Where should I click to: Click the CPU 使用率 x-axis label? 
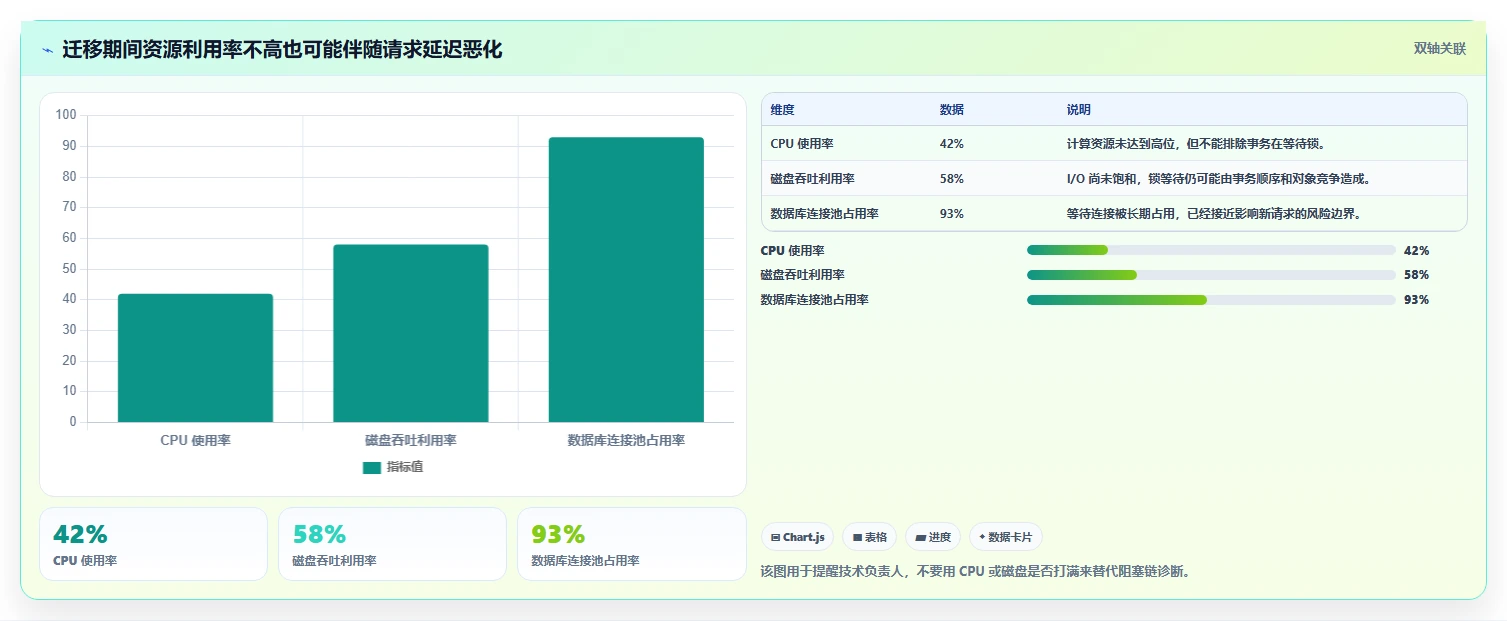pos(195,440)
